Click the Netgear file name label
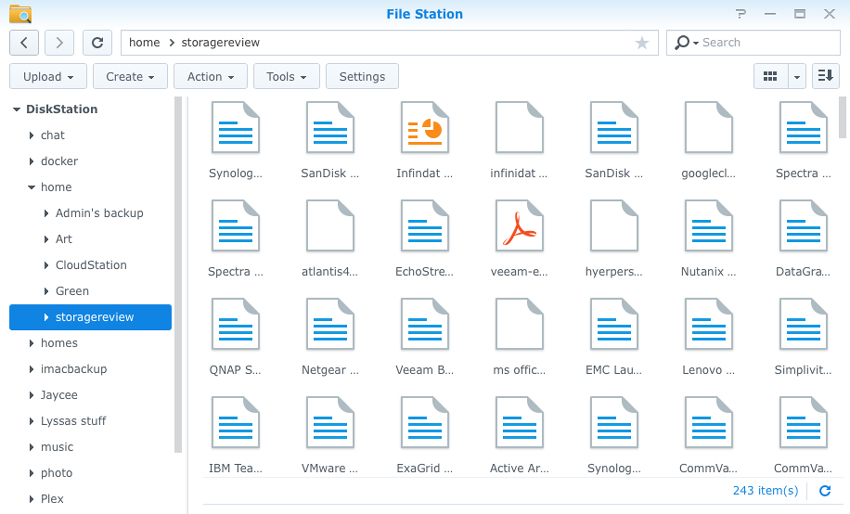 coord(330,370)
